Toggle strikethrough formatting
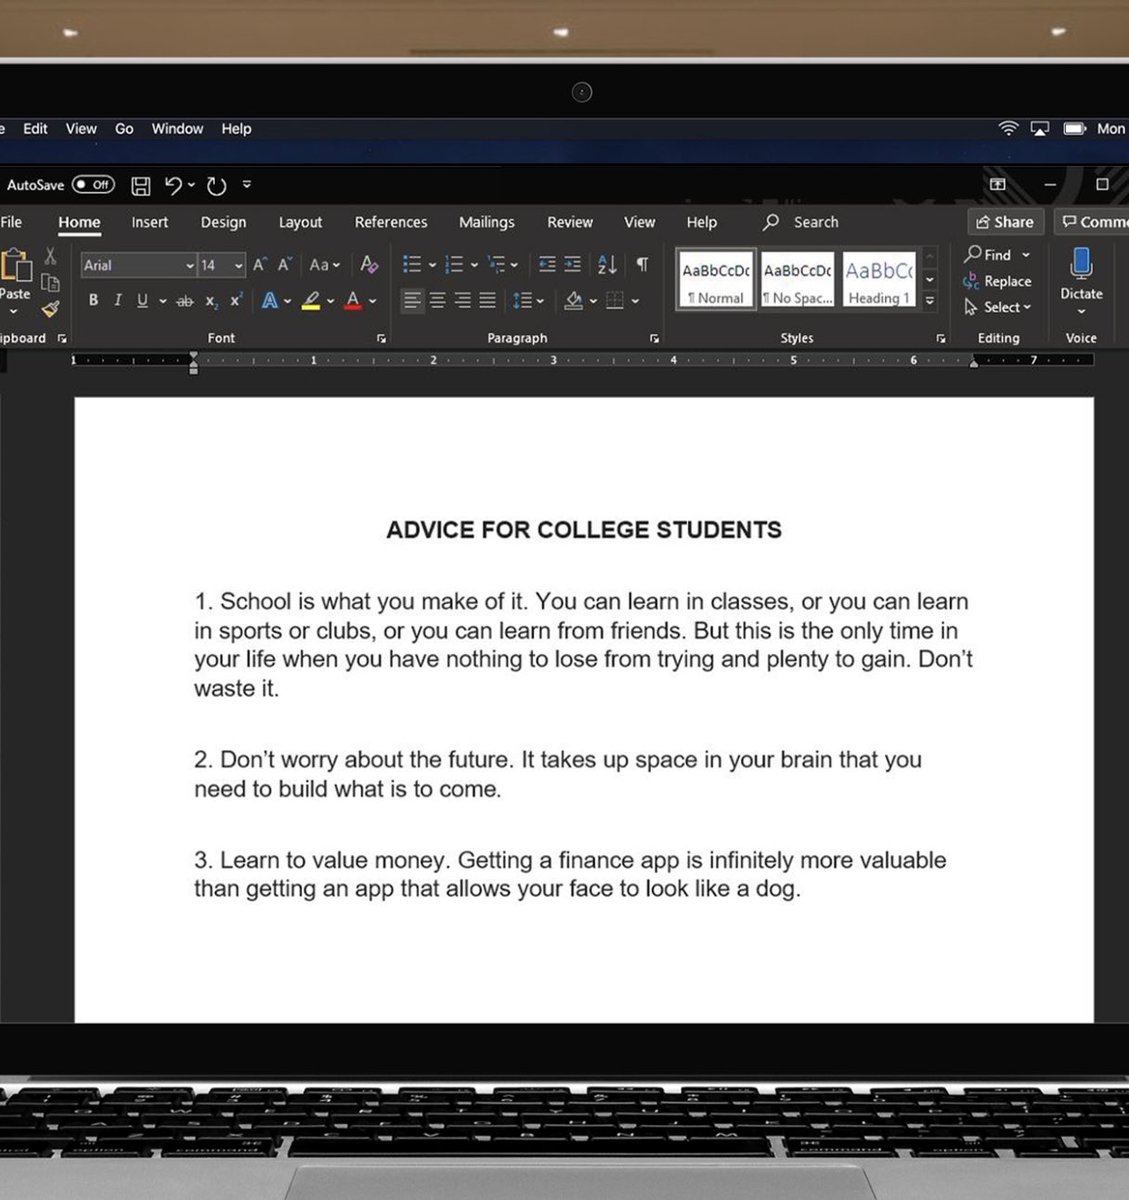The height and width of the screenshot is (1200, 1129). (185, 301)
